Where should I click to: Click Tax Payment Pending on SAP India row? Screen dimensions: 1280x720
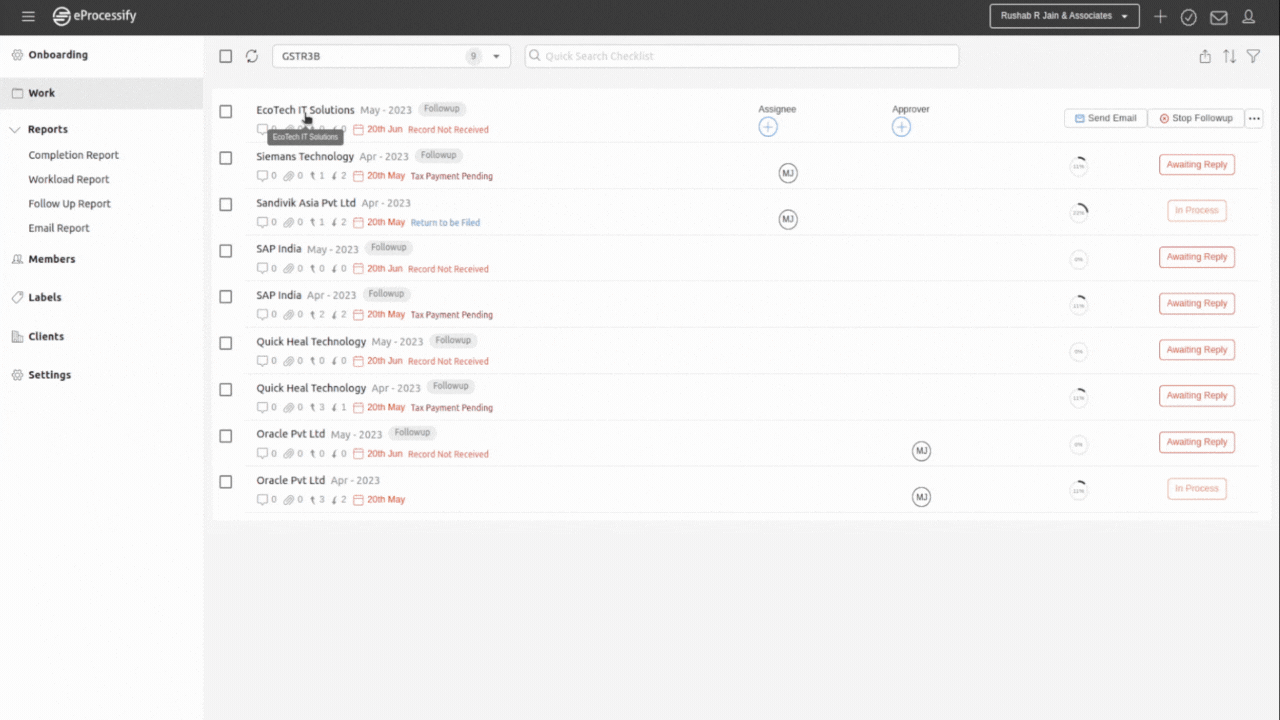(x=451, y=315)
